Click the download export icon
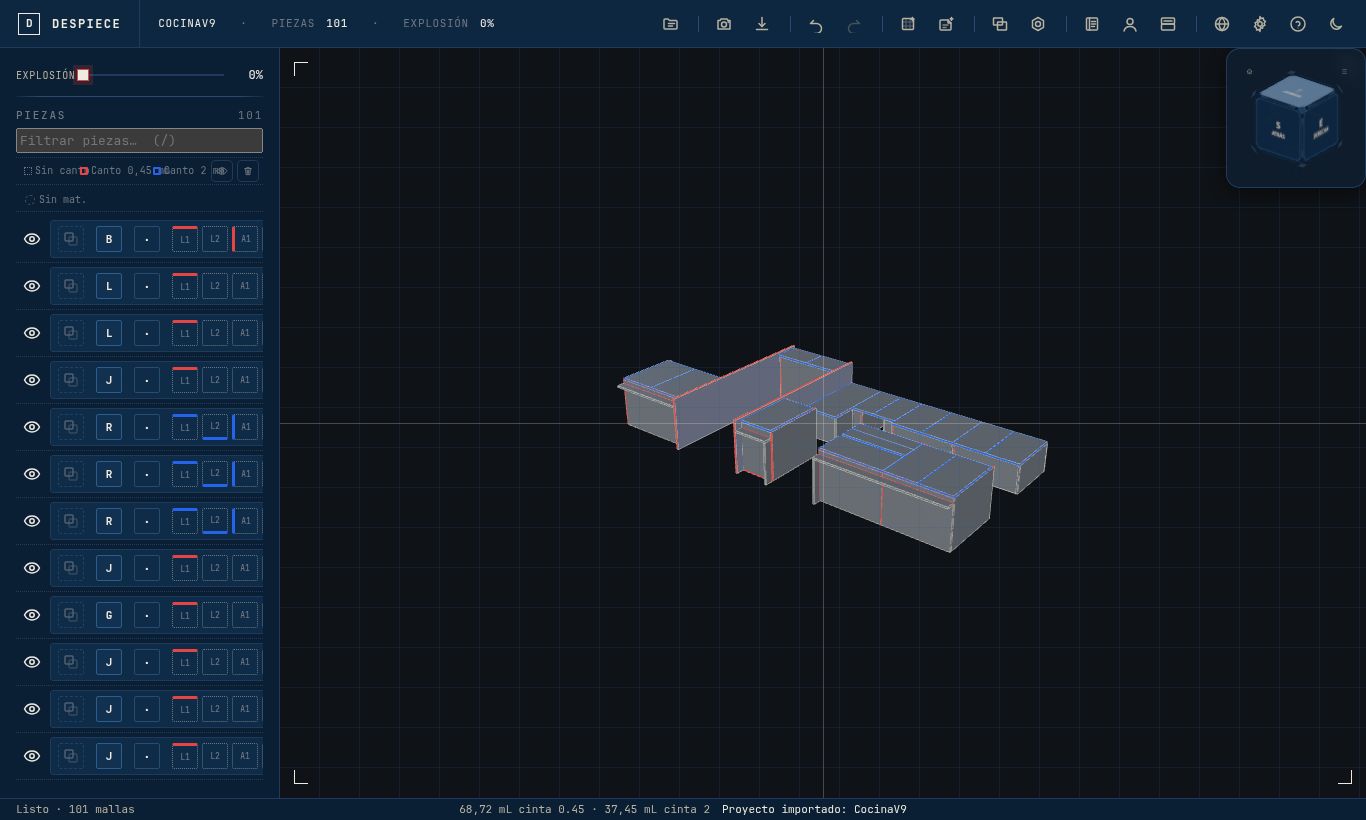Screen dimensions: 1366x820 coord(762,24)
